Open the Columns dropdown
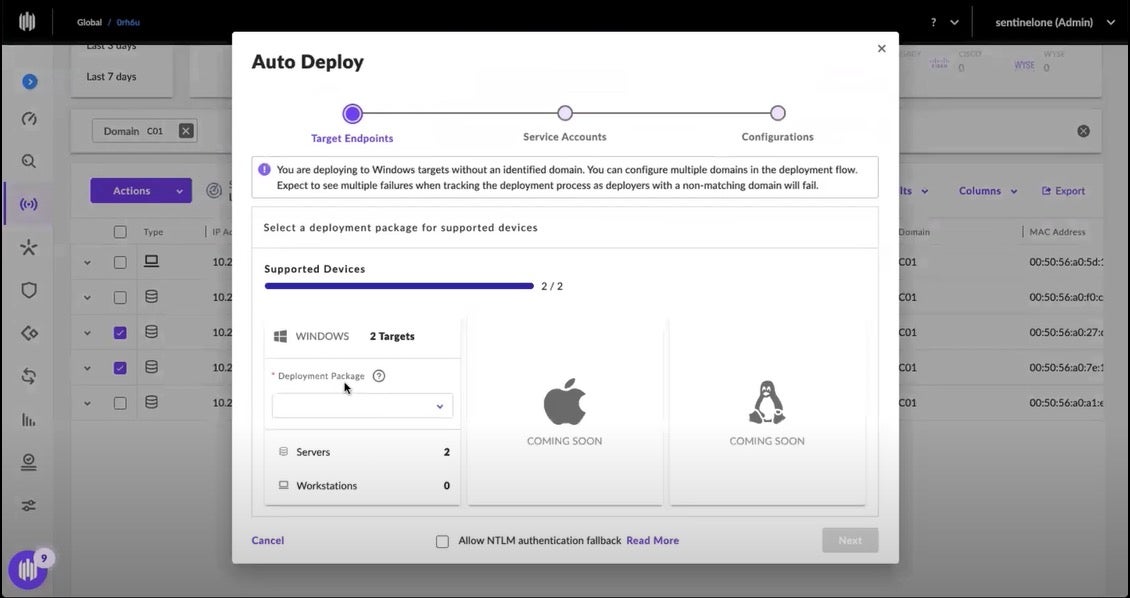 pos(987,191)
